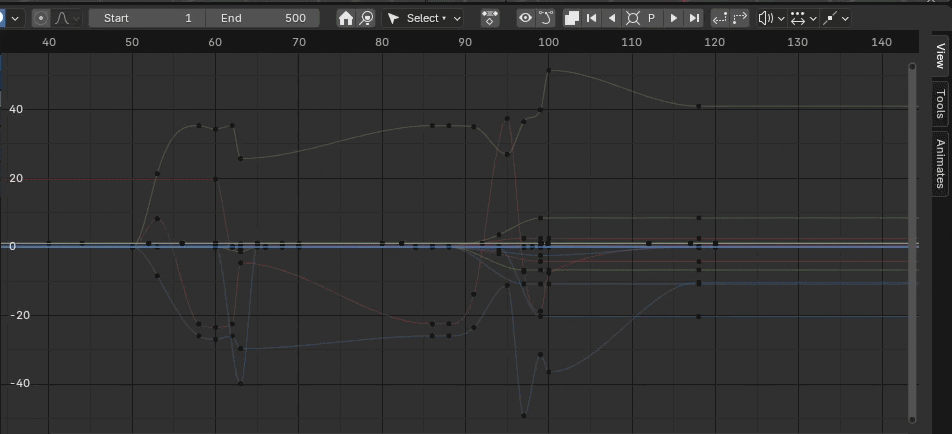Viewport: 952px width, 434px height.
Task: Click the home view-all icon
Action: pos(346,18)
